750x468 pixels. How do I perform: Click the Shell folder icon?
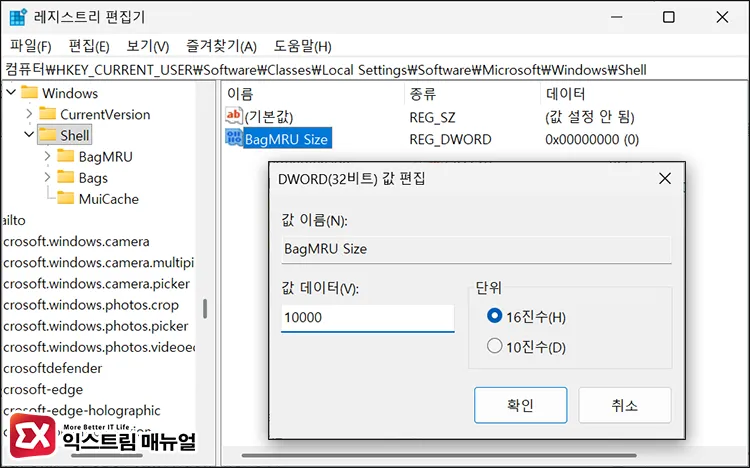point(47,135)
